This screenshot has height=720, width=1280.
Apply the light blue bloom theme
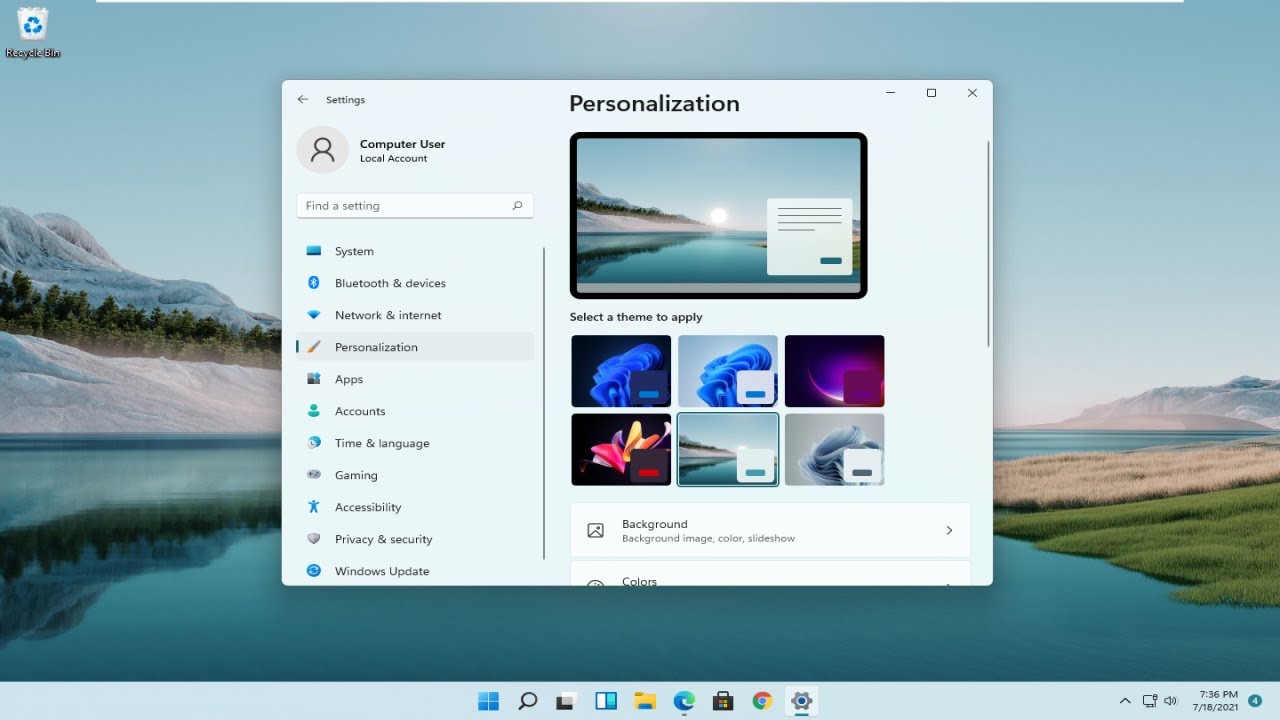(728, 371)
